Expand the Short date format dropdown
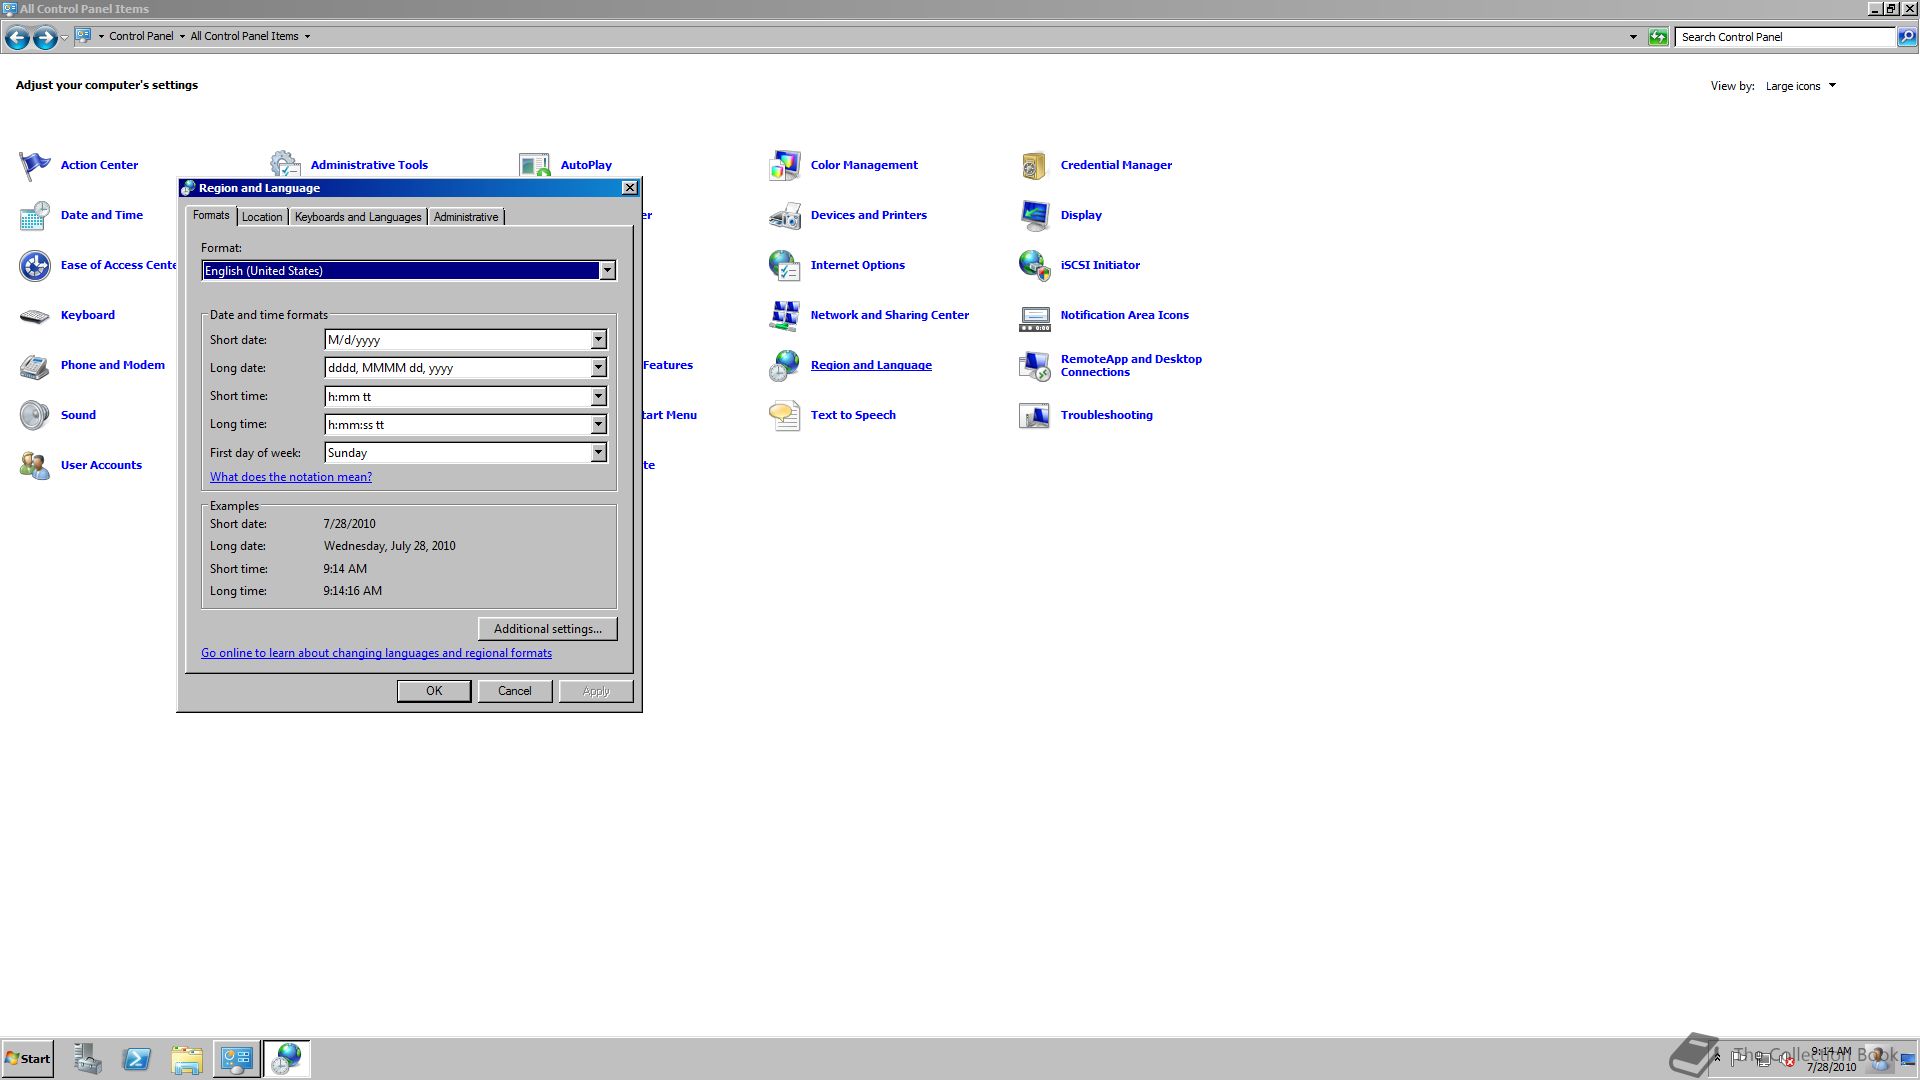The height and width of the screenshot is (1080, 1920). point(598,340)
